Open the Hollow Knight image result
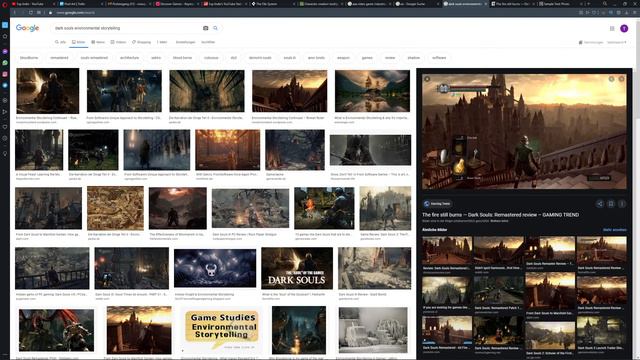Screen dimensions: 640x360 pos(215,269)
